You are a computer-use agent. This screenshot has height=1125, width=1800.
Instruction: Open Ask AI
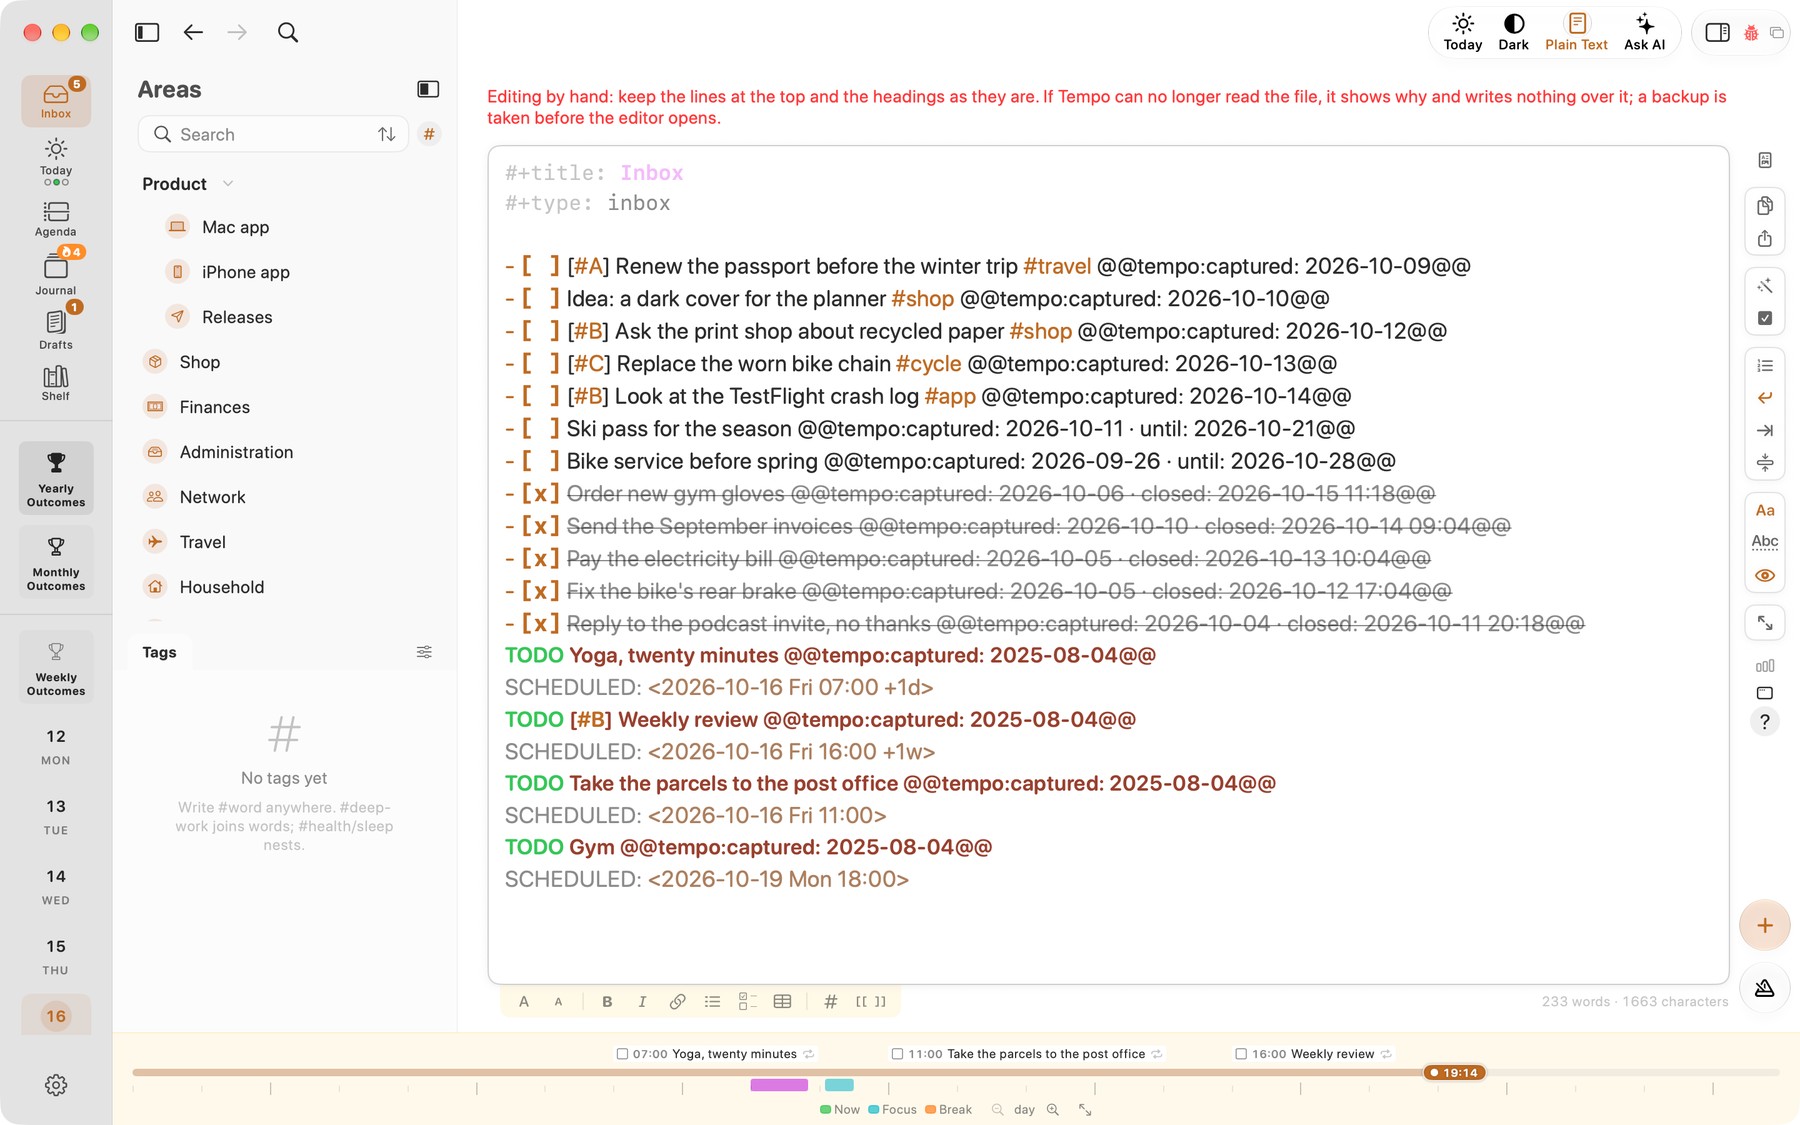click(x=1644, y=32)
